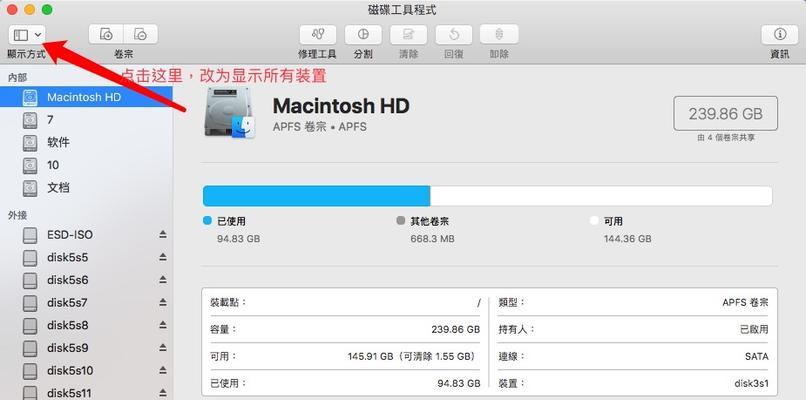
Task: Select volume 10 in sidebar
Action: tap(86, 165)
